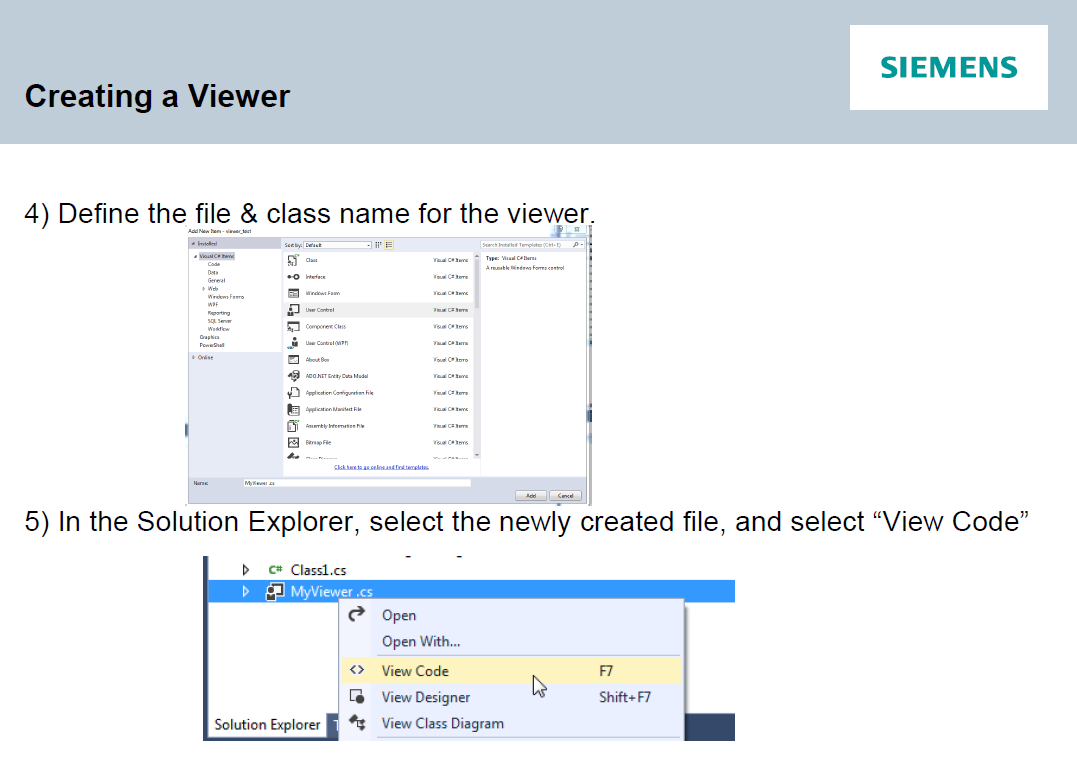The height and width of the screenshot is (771, 1077).
Task: Click the Add button
Action: pyautogui.click(x=531, y=496)
